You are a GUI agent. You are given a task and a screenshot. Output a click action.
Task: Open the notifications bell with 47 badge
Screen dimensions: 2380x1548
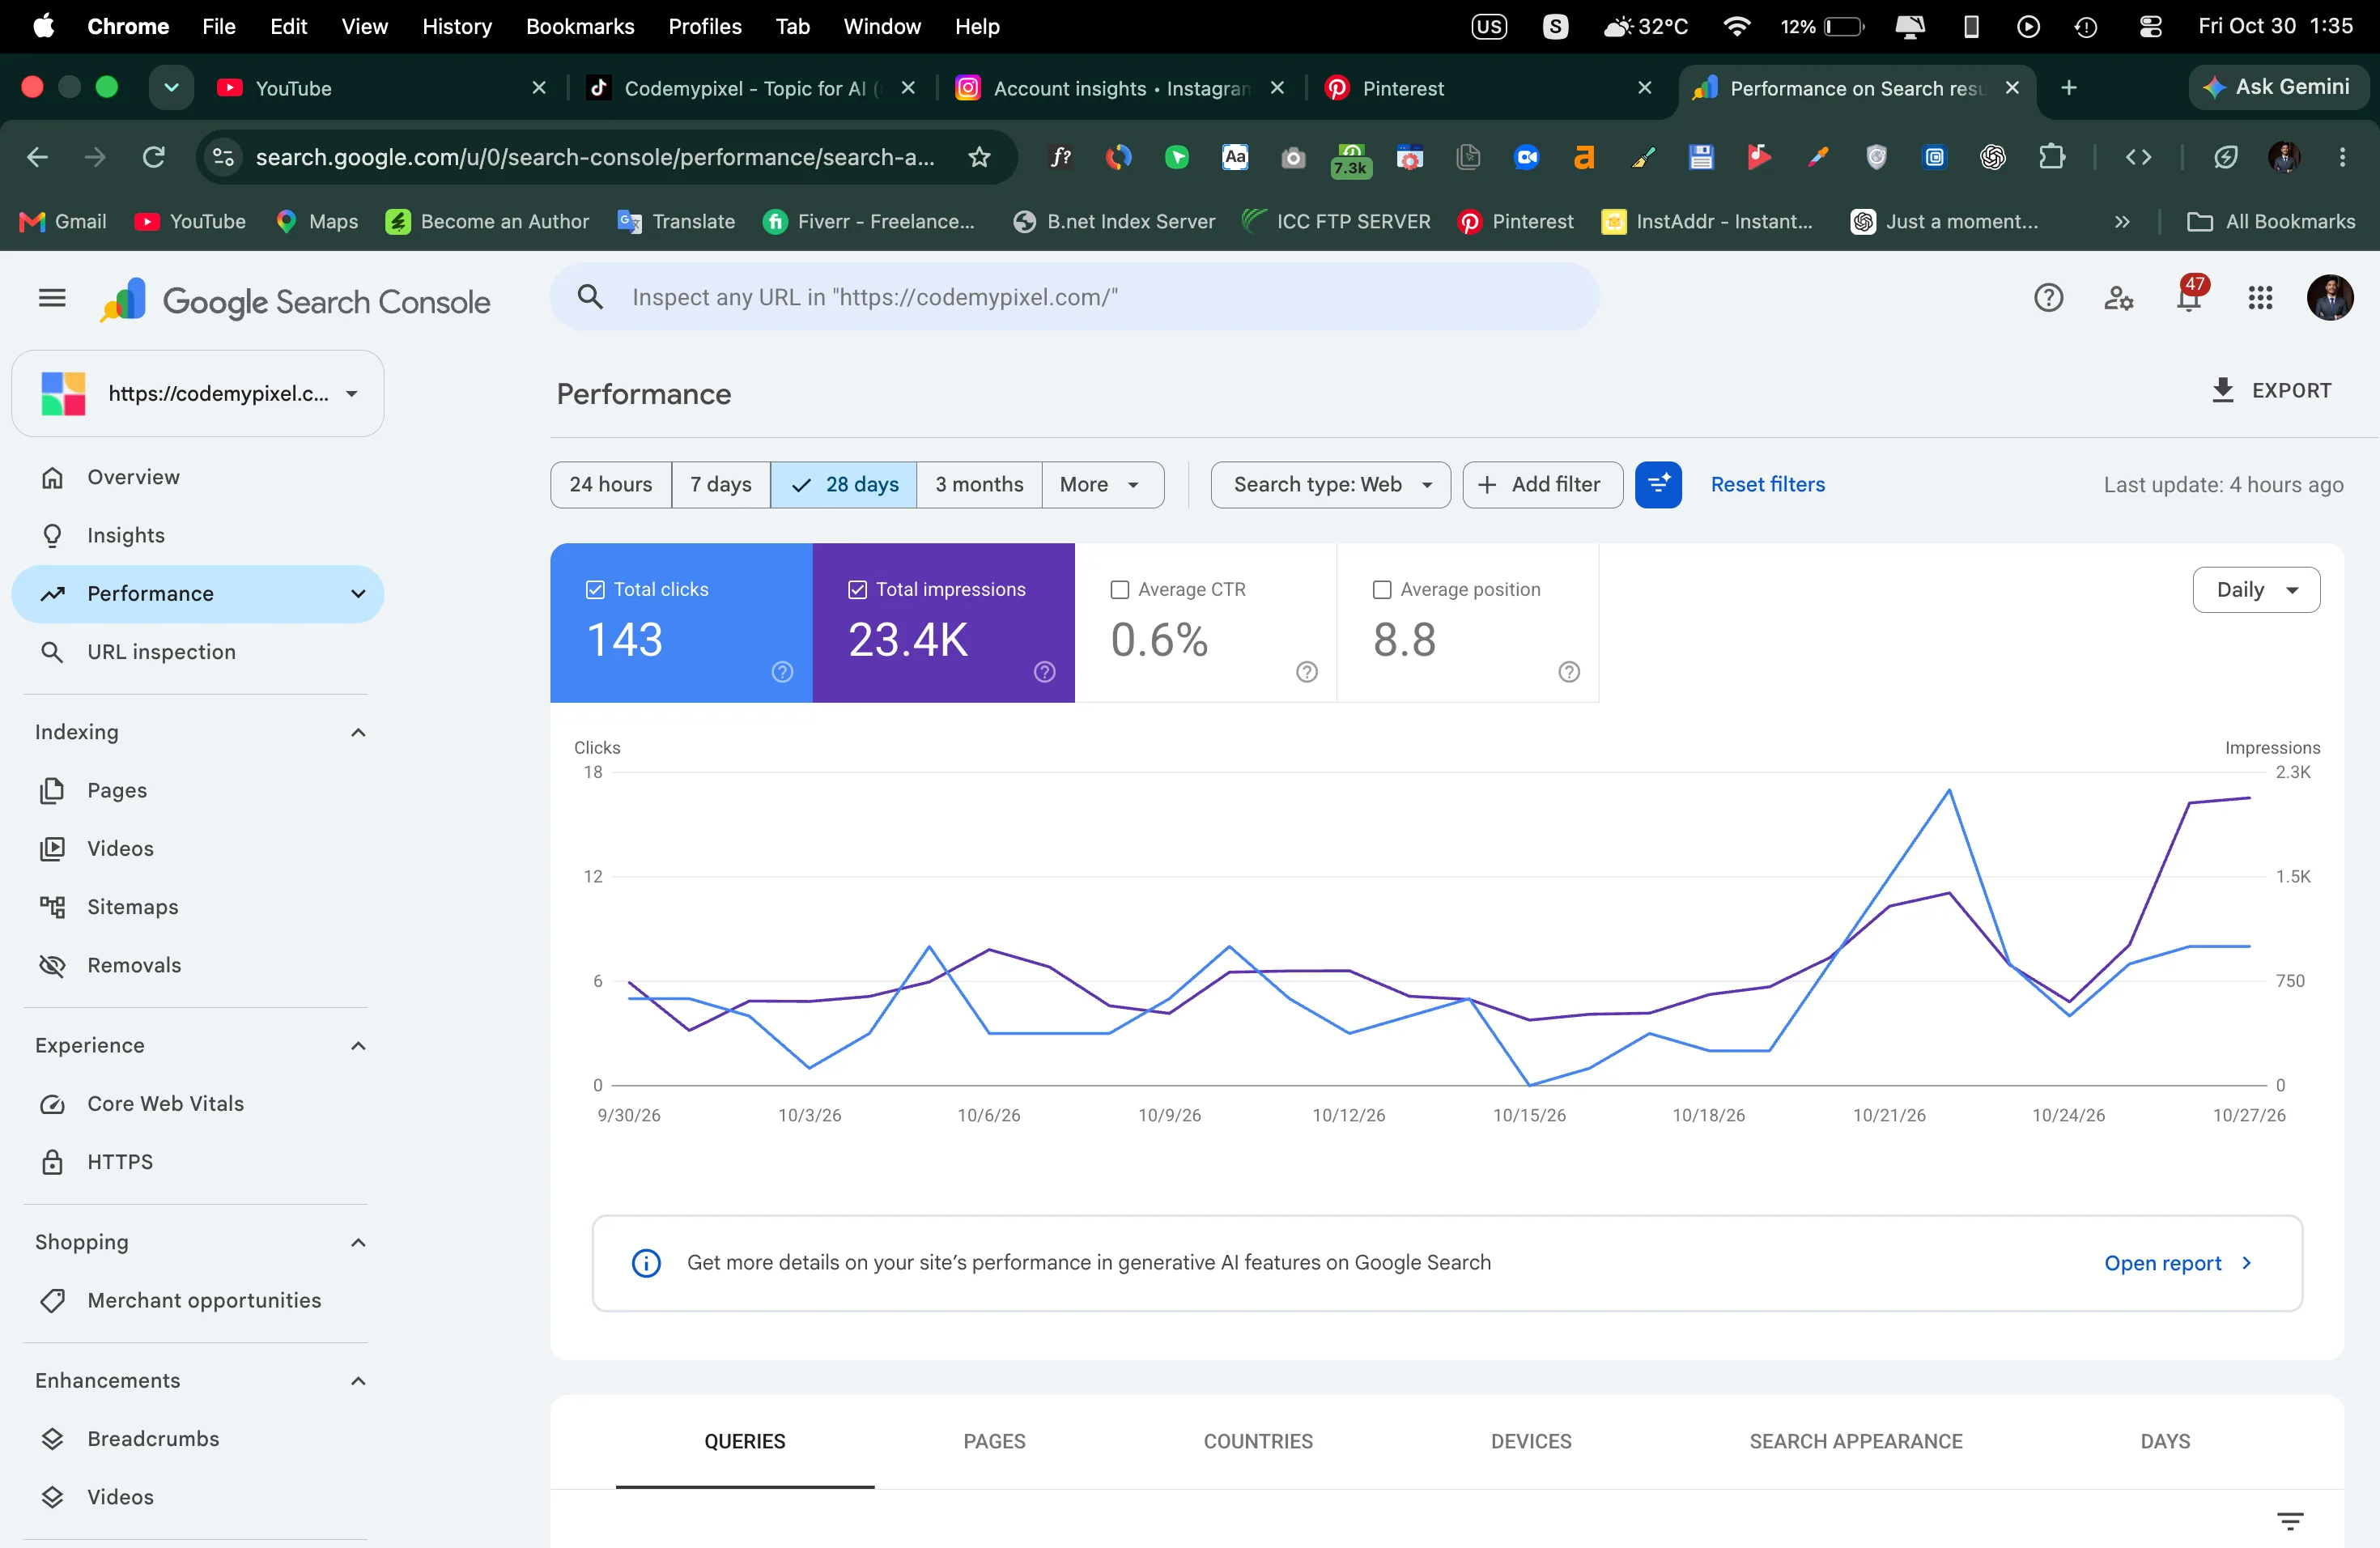(x=2189, y=297)
